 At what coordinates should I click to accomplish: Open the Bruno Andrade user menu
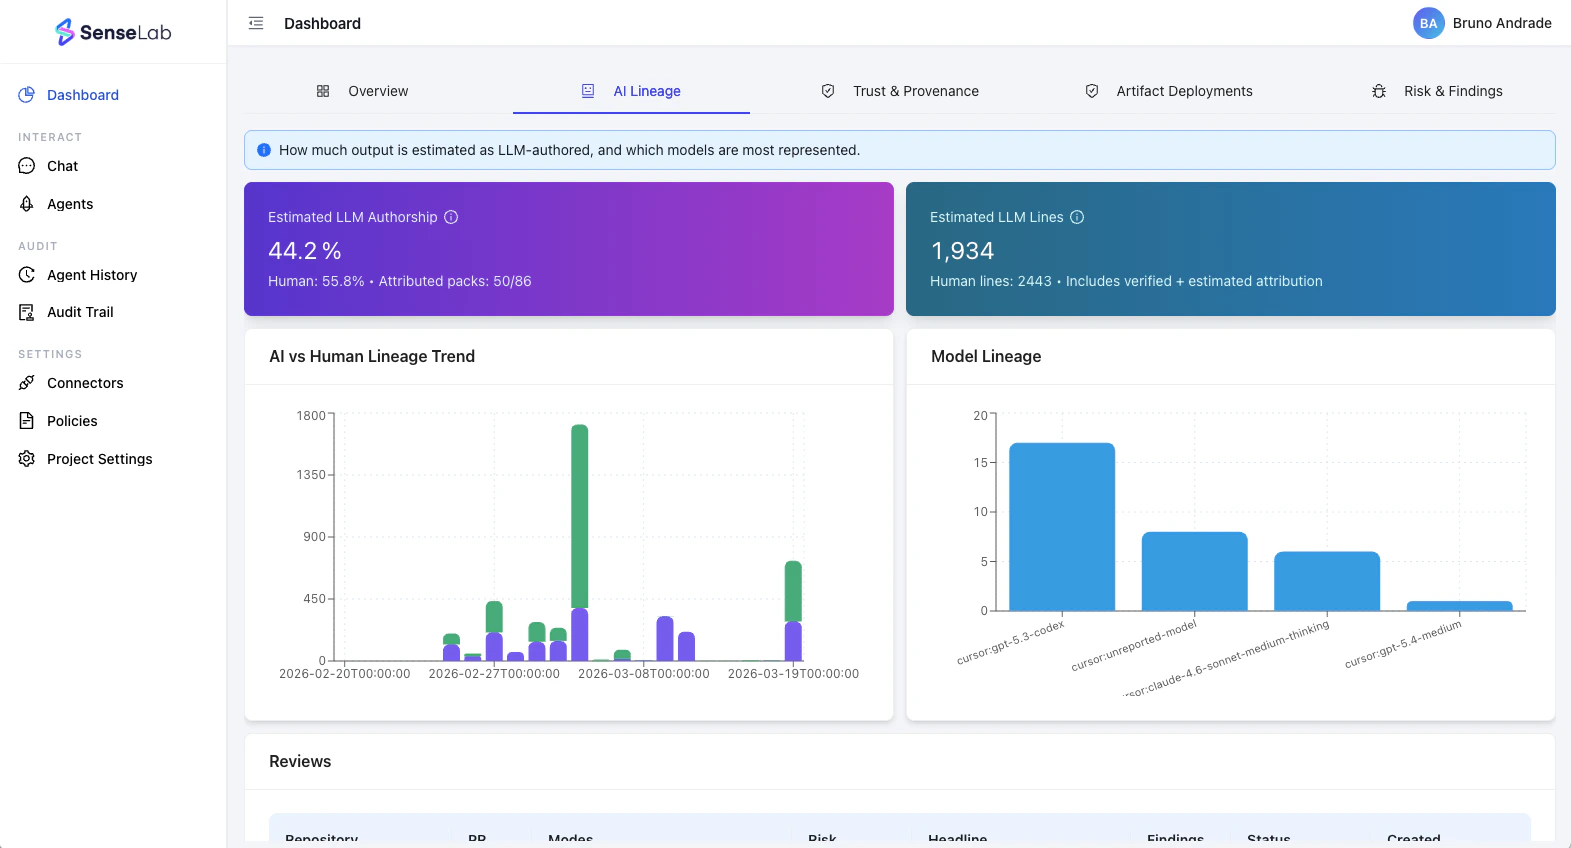tap(1501, 23)
